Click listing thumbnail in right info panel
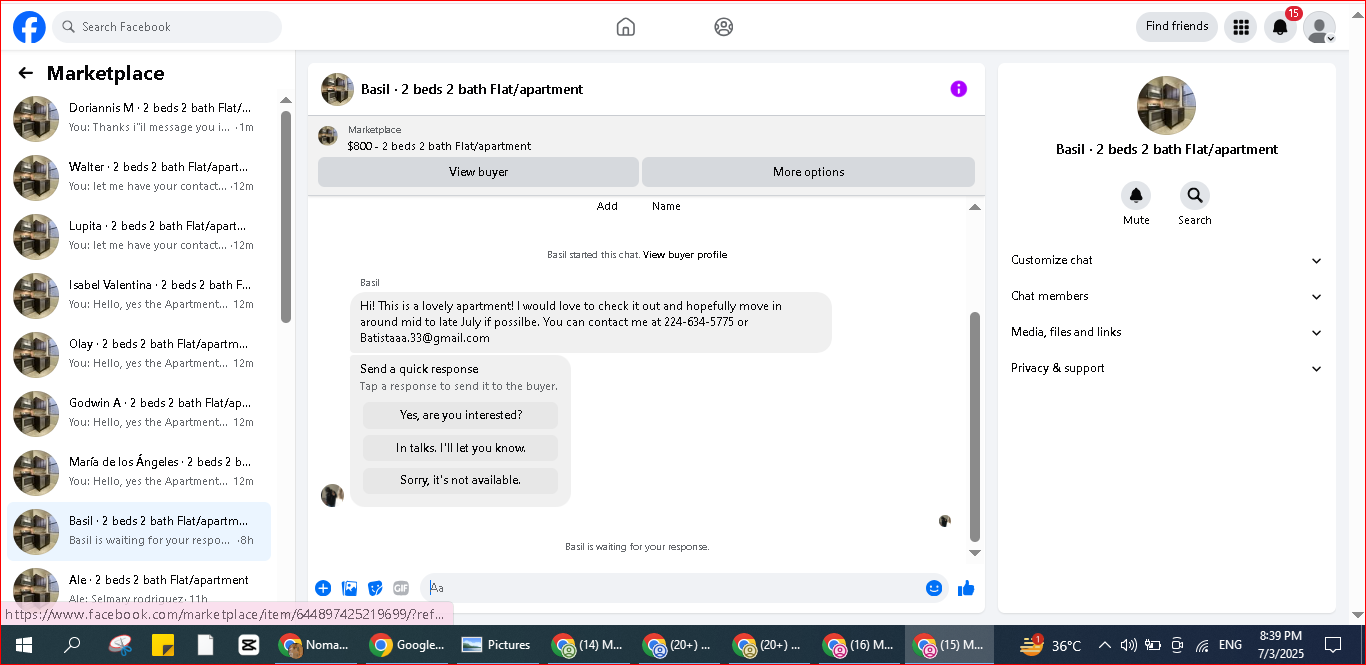This screenshot has height=665, width=1366. point(1166,105)
